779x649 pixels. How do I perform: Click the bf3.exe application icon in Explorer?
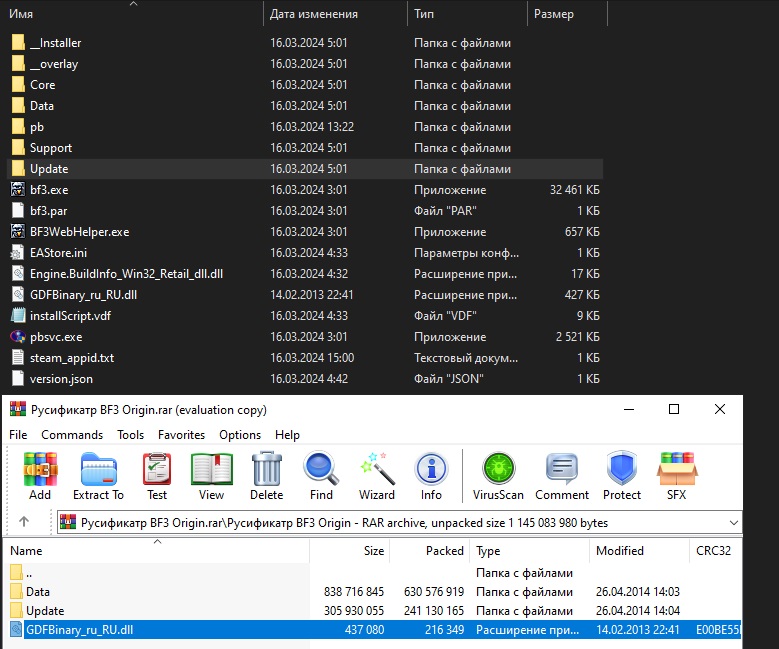coord(18,189)
